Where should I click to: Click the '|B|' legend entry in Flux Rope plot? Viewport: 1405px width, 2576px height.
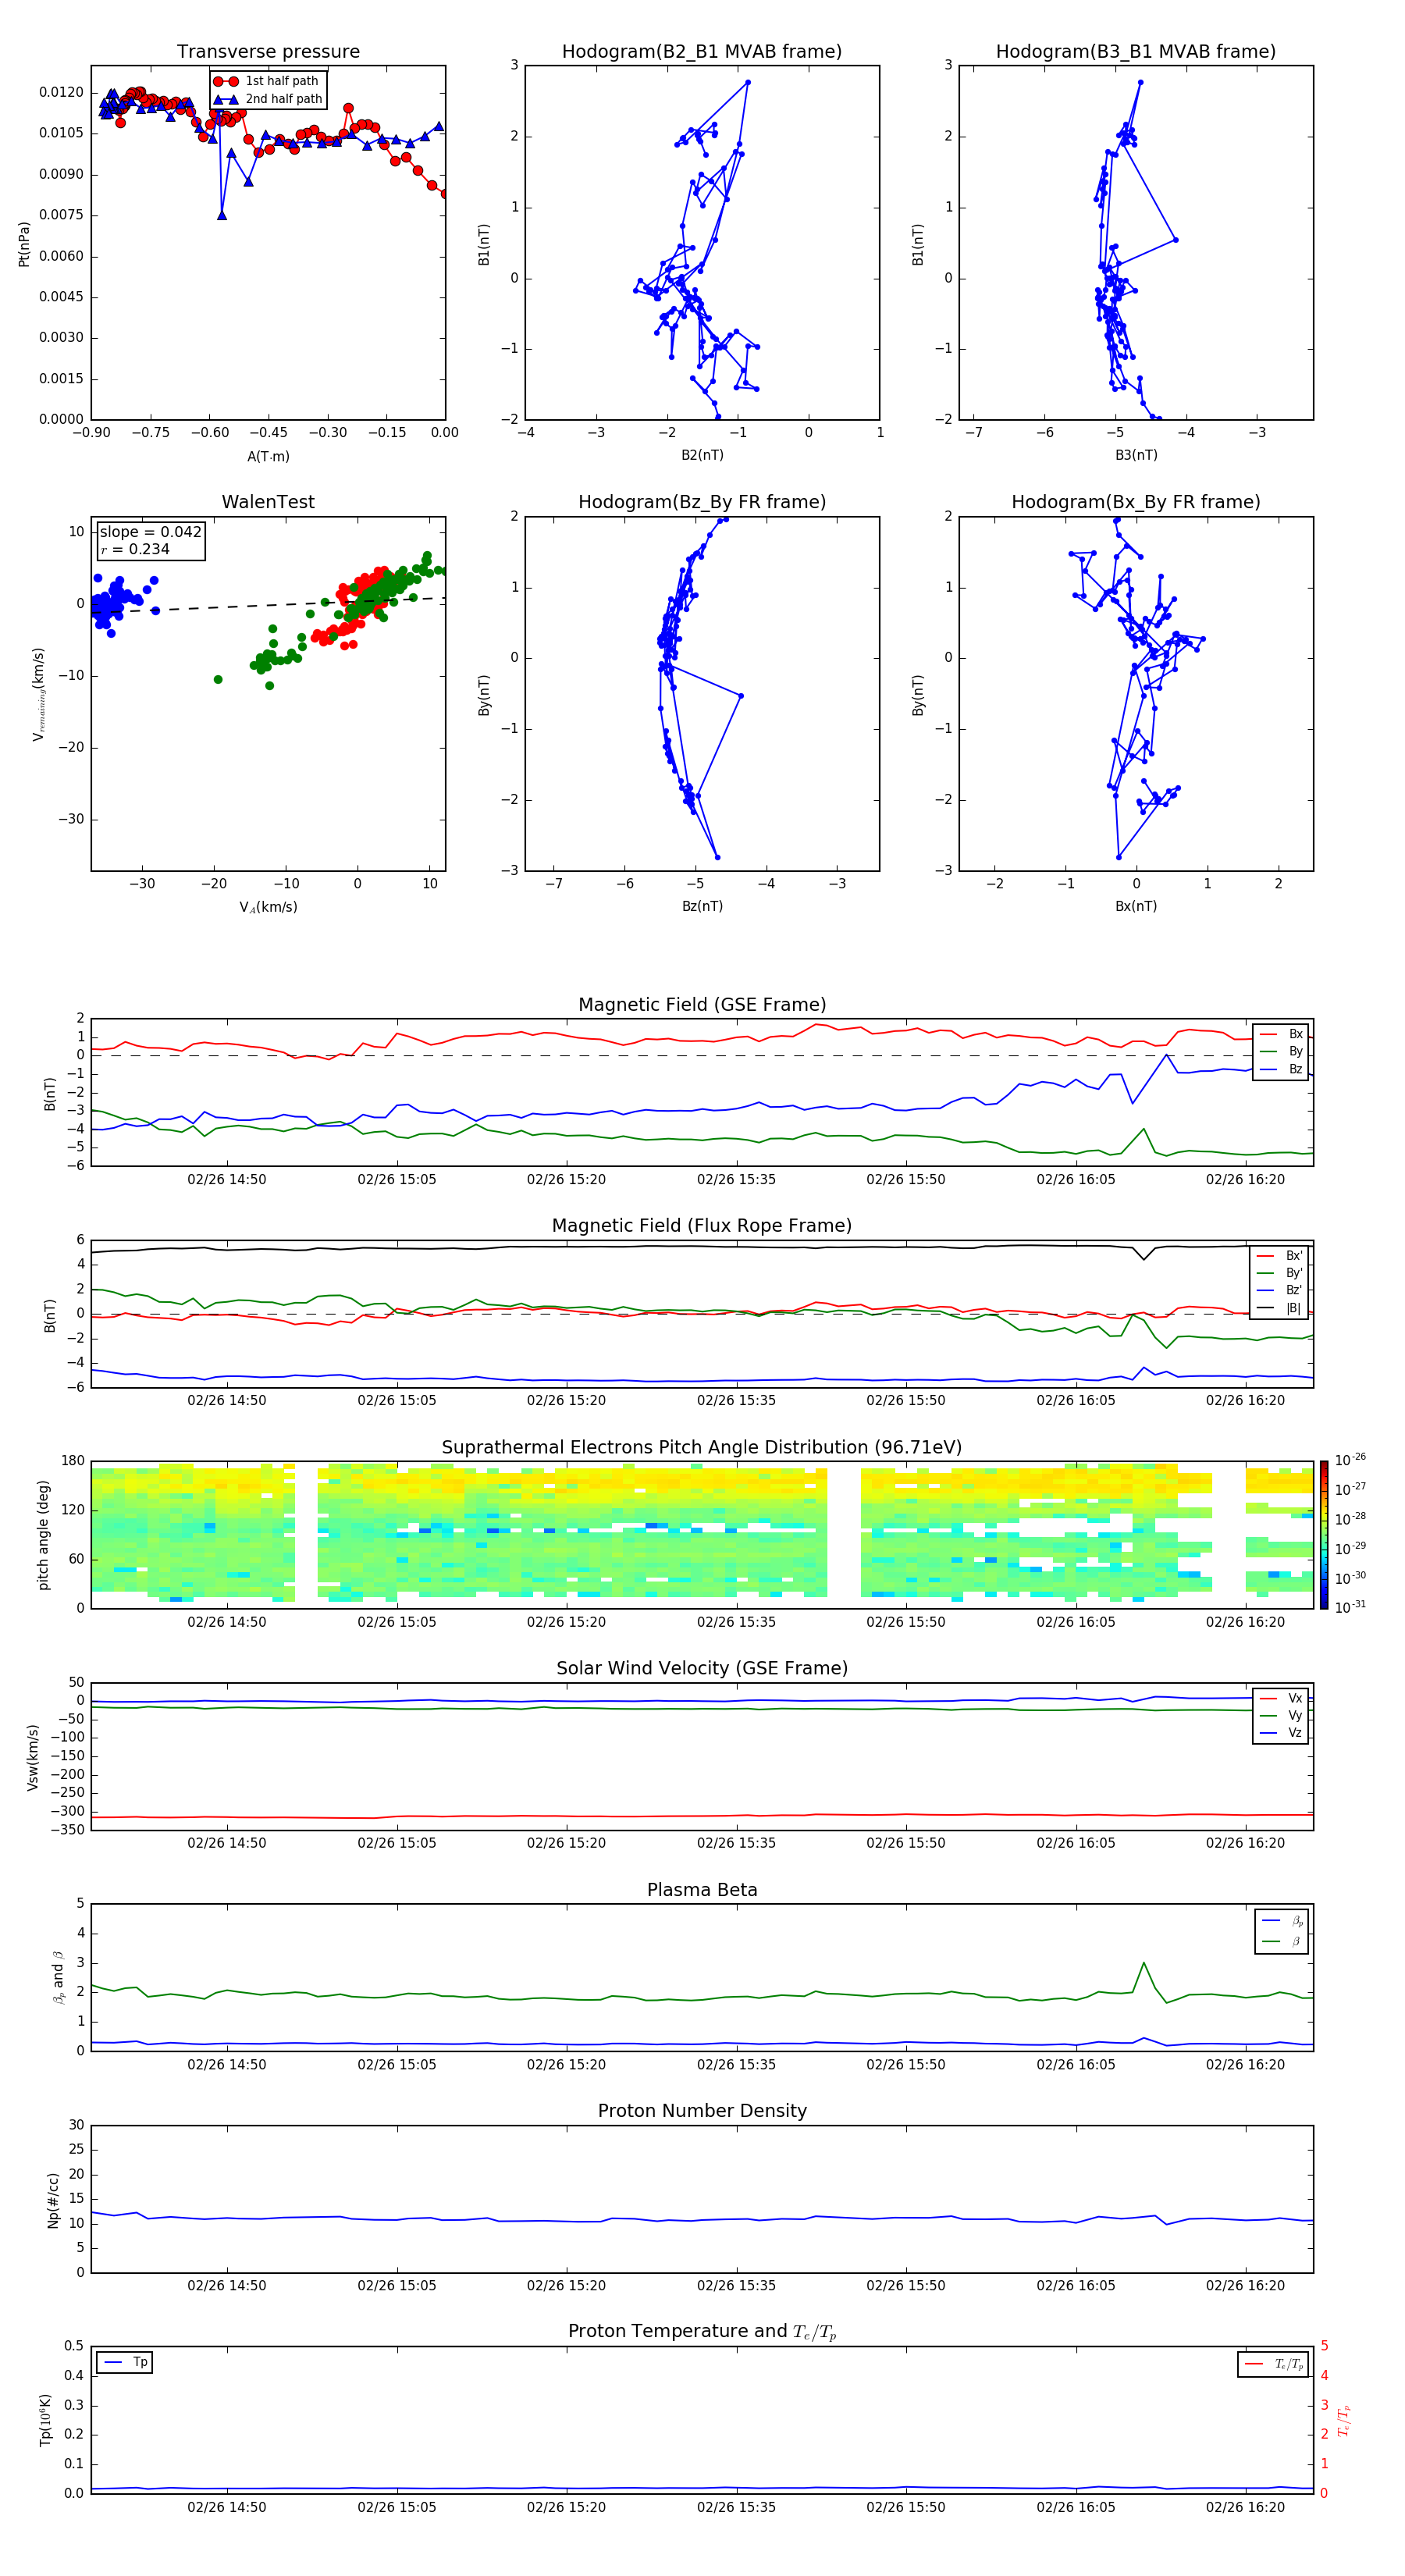coord(1279,1308)
